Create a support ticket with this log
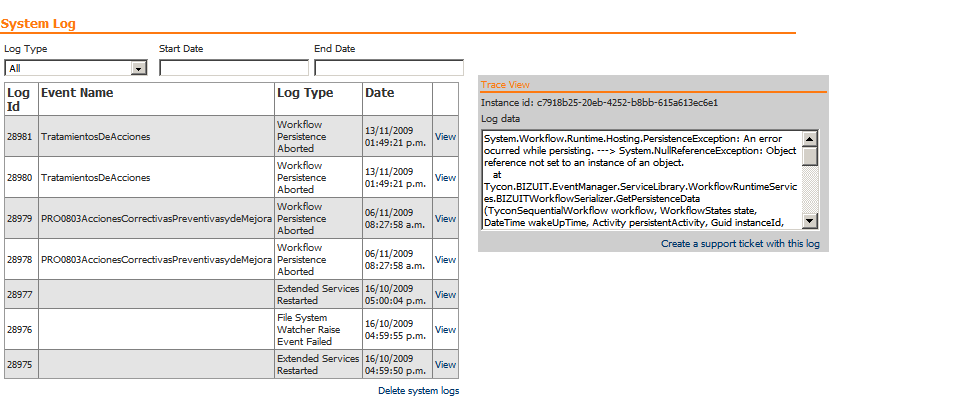Viewport: 971px width, 402px height. click(x=739, y=244)
